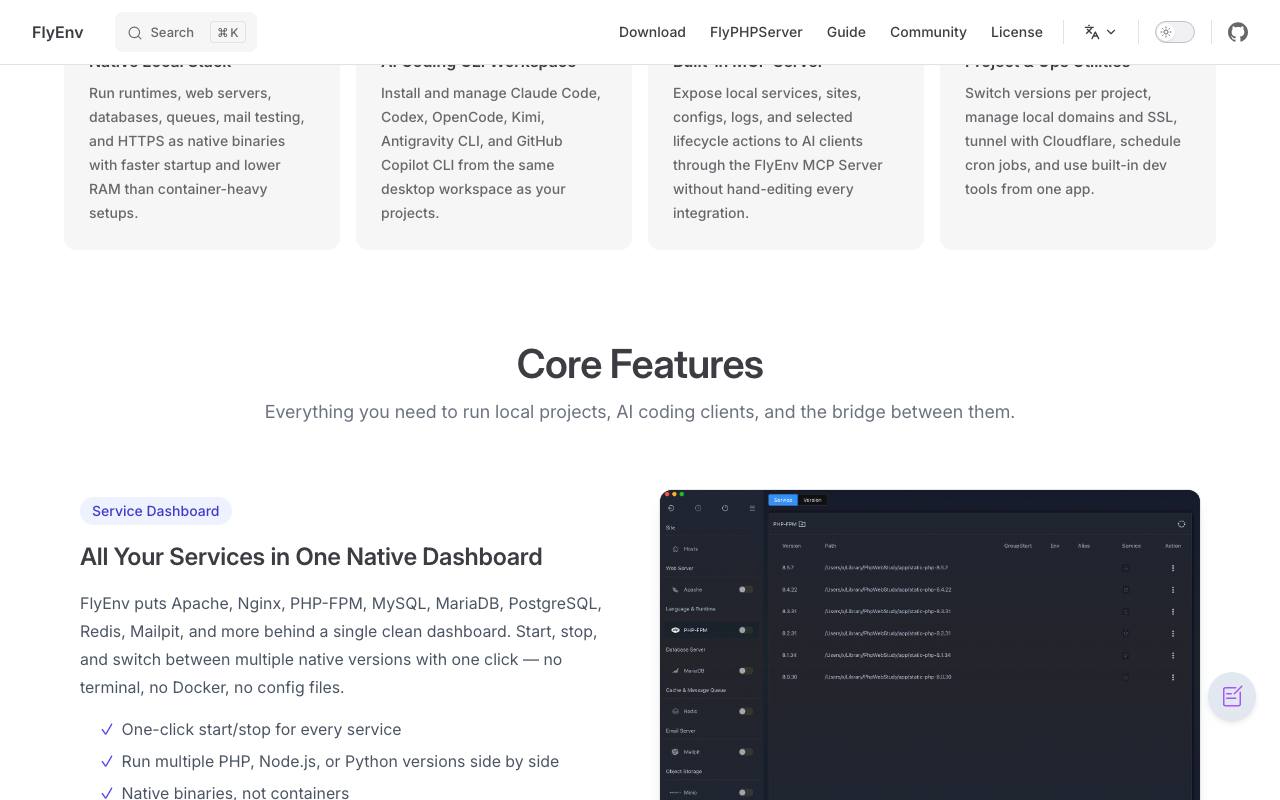
Task: Toggle the Mailpit service switch
Action: click(x=745, y=752)
